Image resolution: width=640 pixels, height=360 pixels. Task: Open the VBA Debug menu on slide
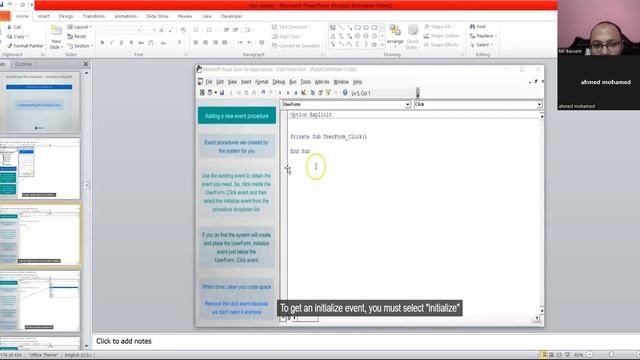pyautogui.click(x=278, y=82)
